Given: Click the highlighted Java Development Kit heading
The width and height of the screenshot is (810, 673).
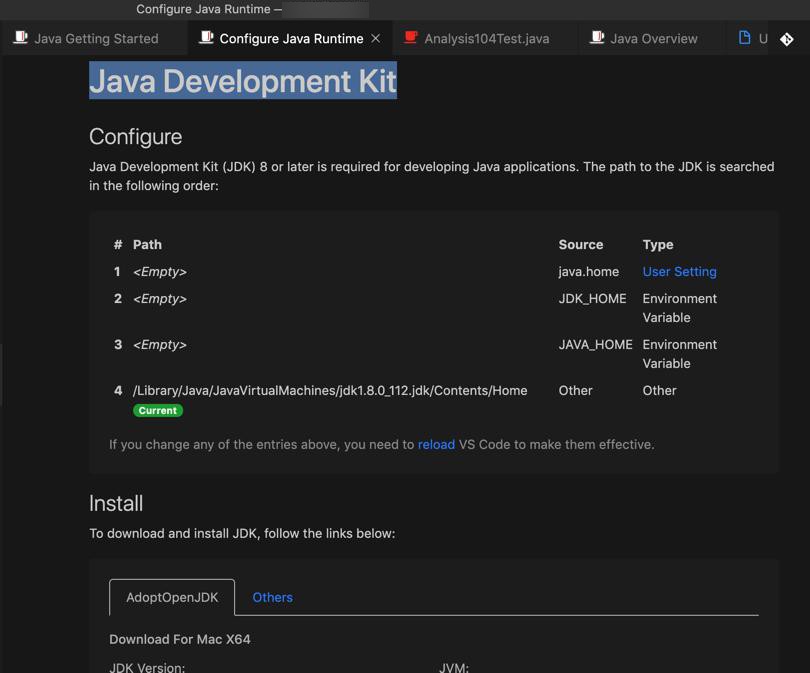Looking at the screenshot, I should point(243,81).
